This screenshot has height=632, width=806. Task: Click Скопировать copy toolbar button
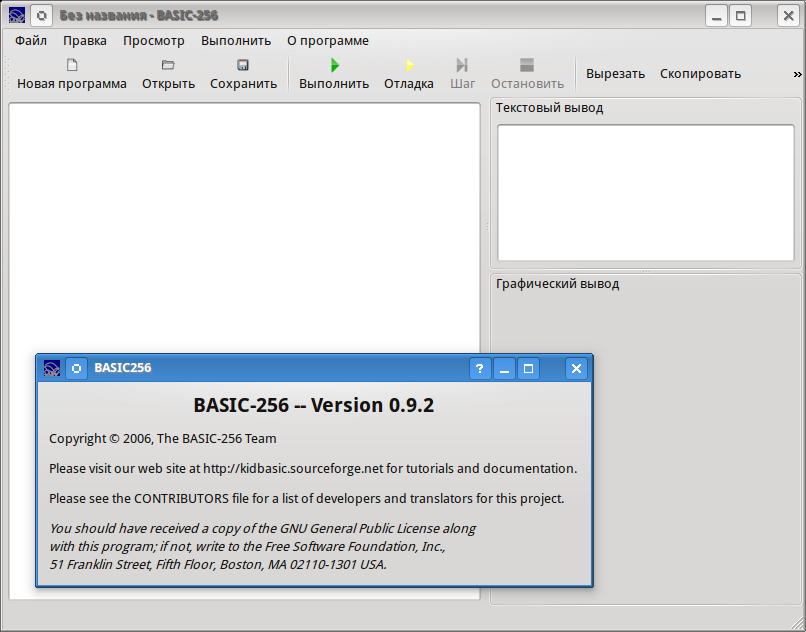(x=700, y=74)
